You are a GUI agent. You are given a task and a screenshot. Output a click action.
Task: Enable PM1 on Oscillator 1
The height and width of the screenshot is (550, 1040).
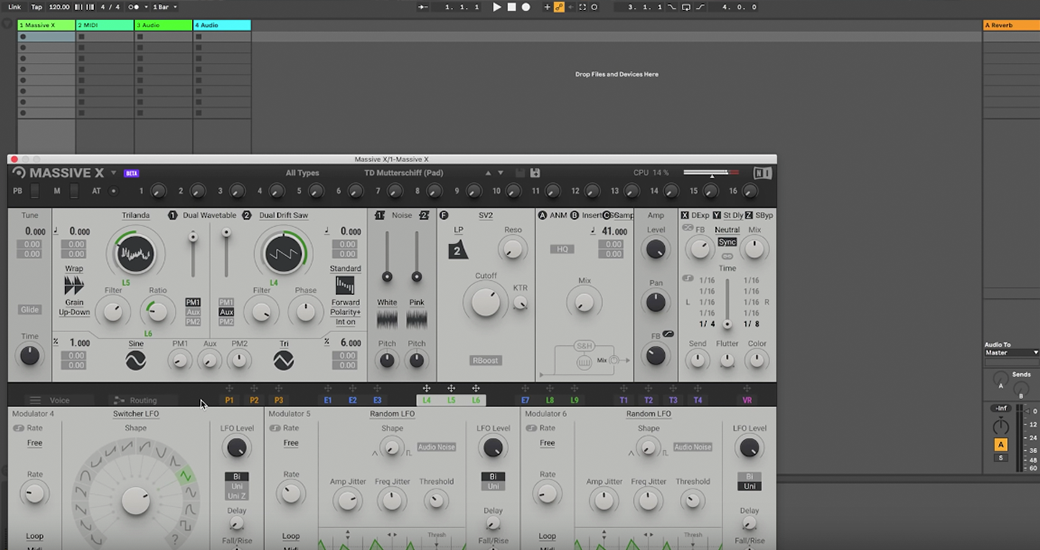[x=193, y=302]
